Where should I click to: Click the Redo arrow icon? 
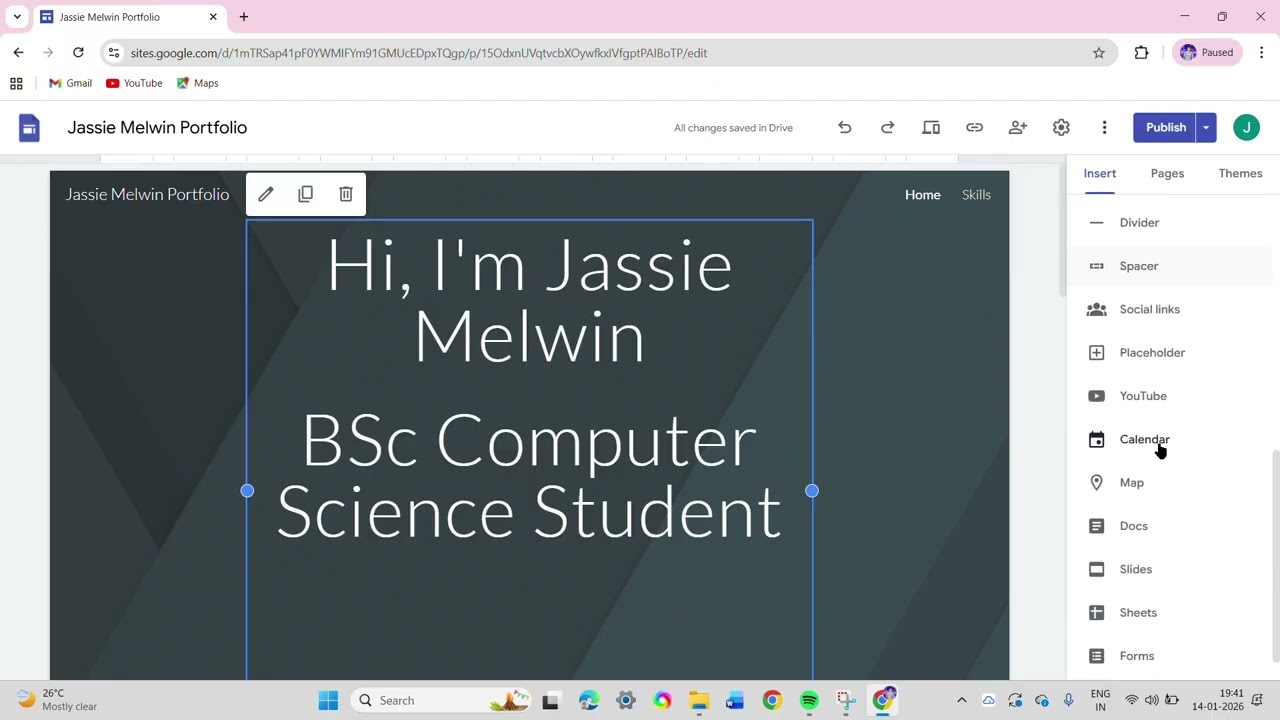pos(887,127)
